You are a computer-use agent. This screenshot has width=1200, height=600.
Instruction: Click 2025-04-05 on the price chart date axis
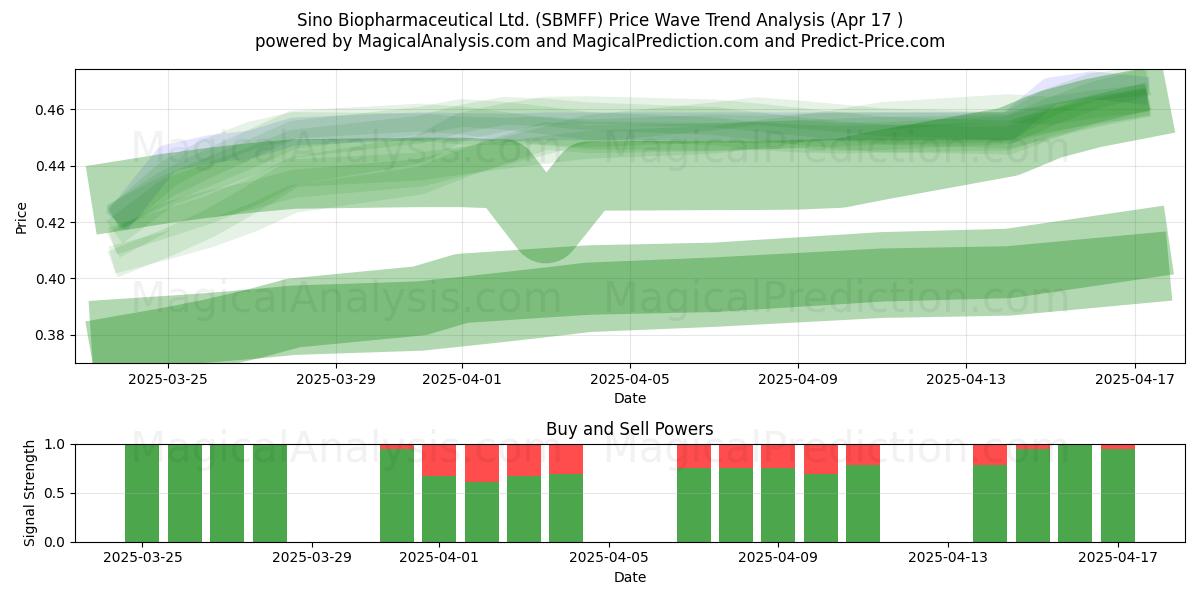click(x=630, y=379)
